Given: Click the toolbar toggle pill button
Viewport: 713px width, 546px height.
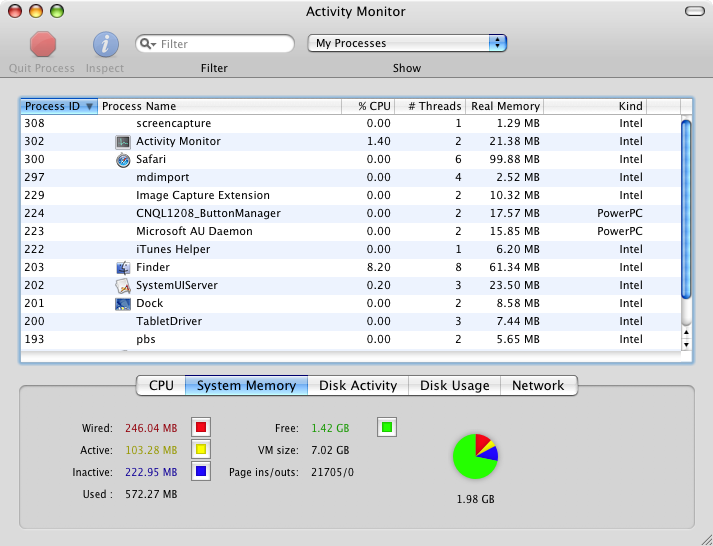Looking at the screenshot, I should click(695, 11).
